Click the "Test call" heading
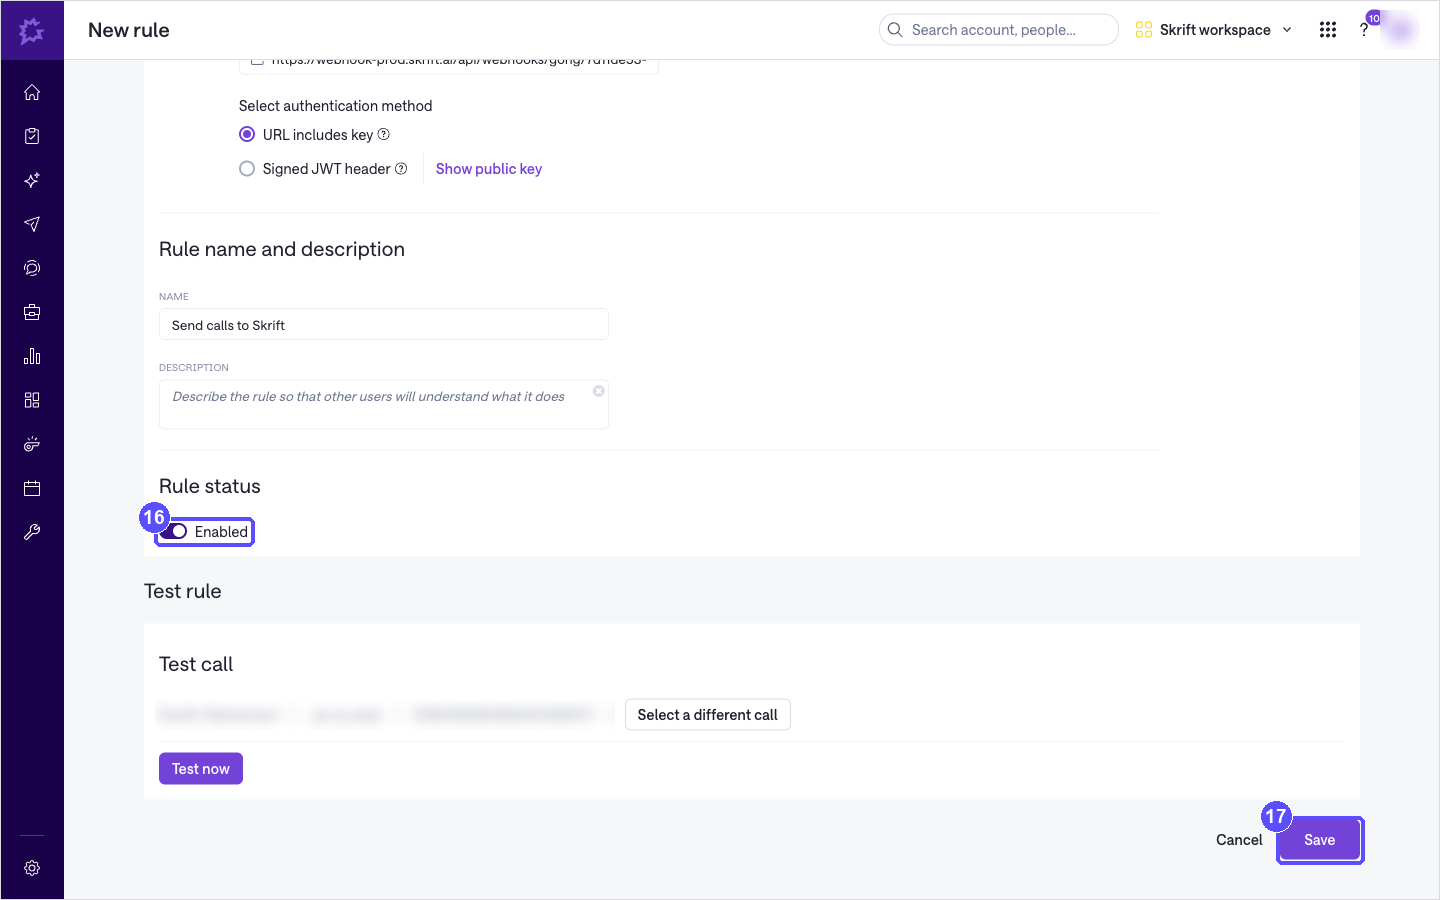 click(196, 664)
